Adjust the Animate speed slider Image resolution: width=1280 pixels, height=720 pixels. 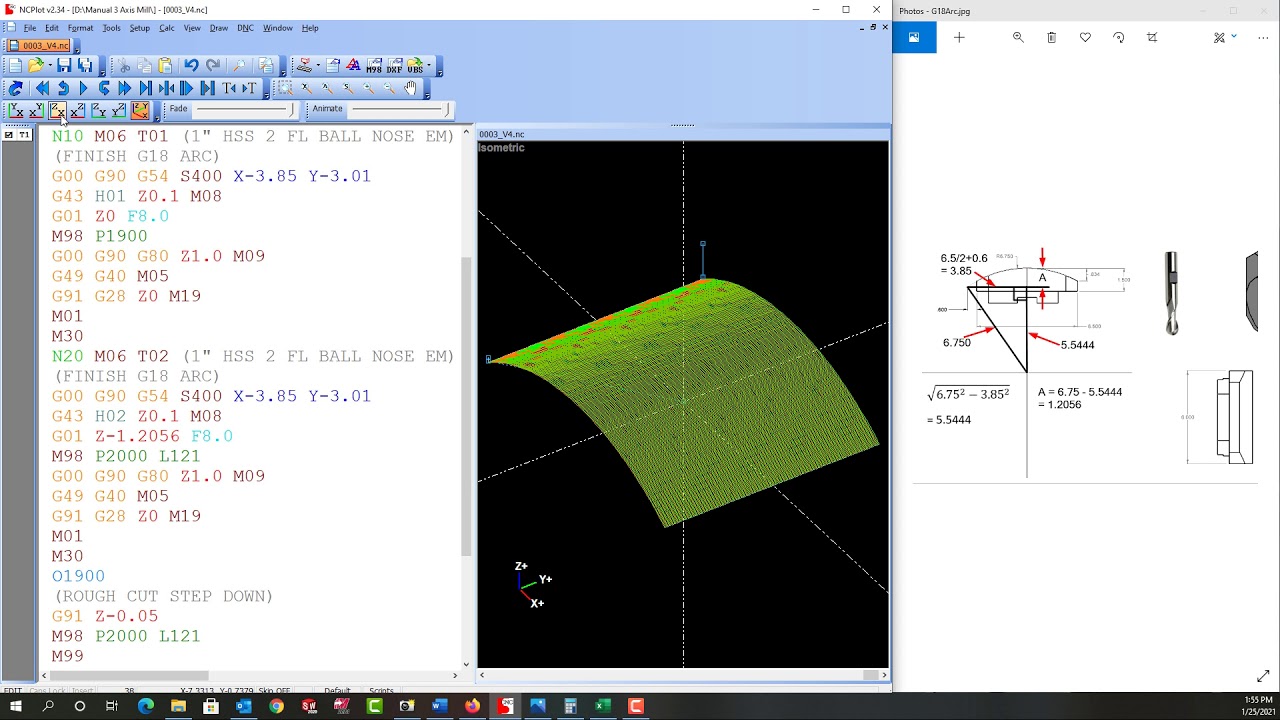(398, 109)
